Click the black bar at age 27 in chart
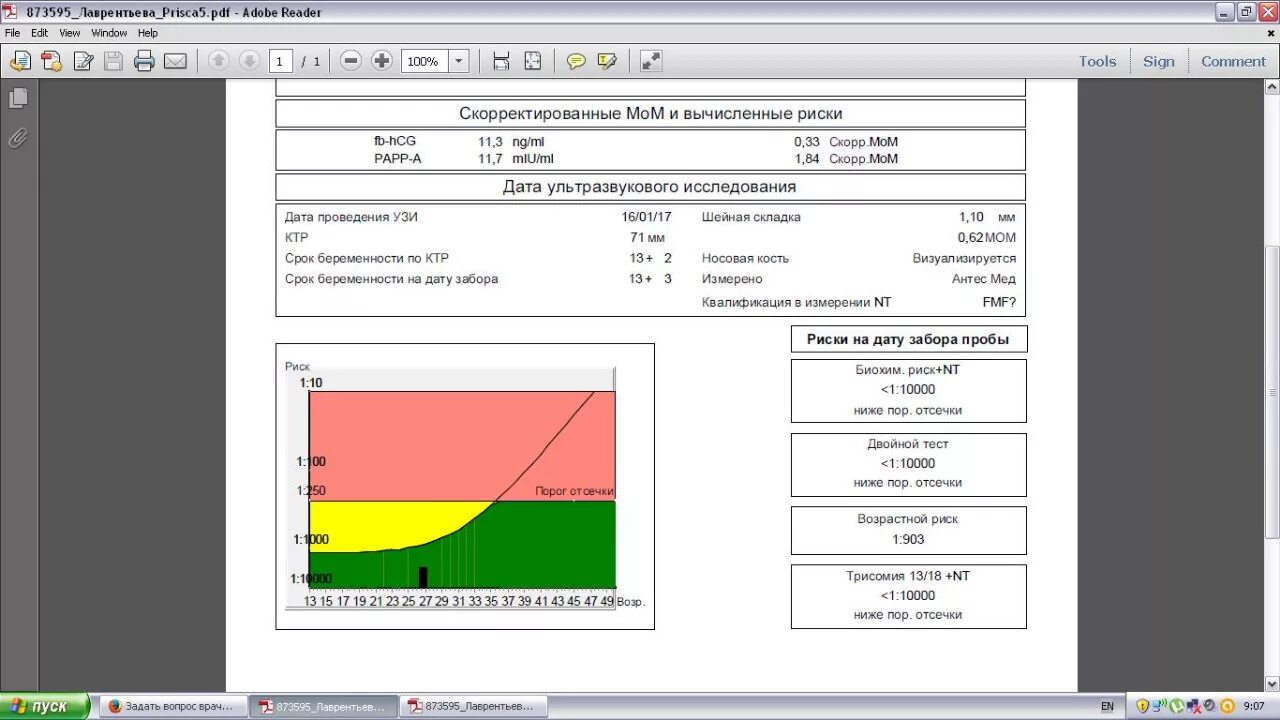This screenshot has width=1280, height=720. [423, 577]
